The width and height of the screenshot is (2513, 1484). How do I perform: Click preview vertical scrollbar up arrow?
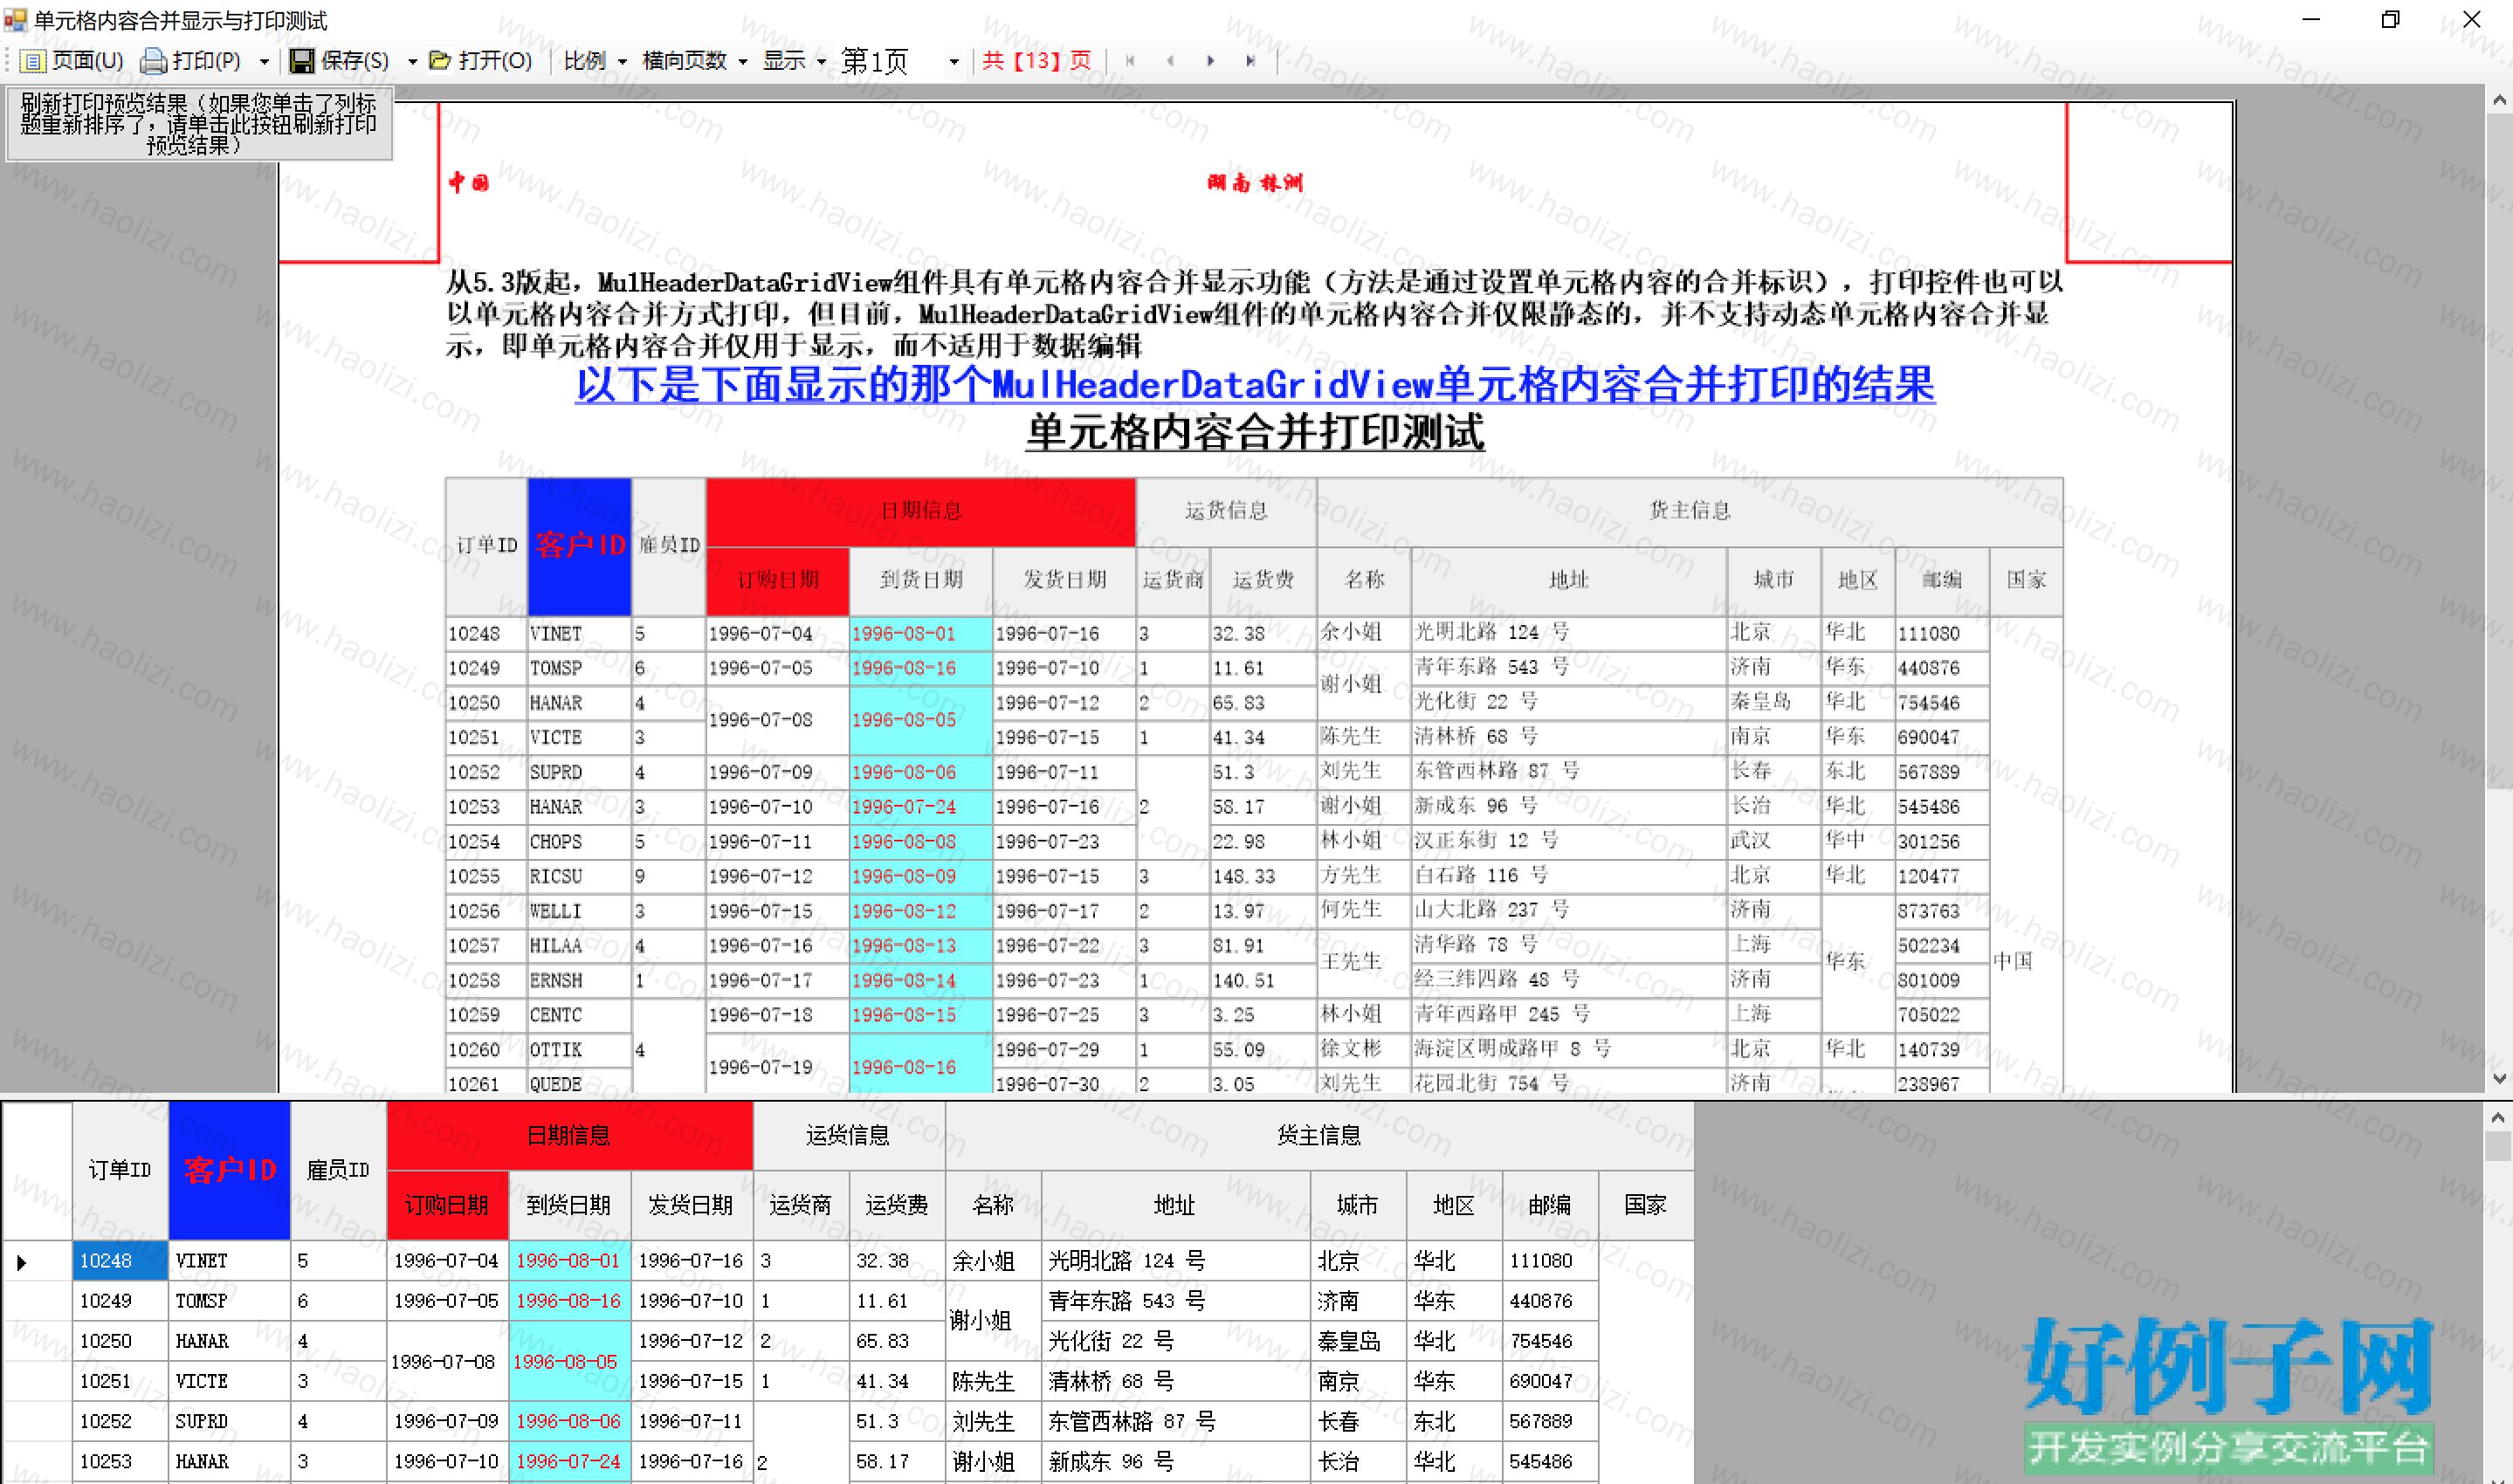pos(2499,100)
